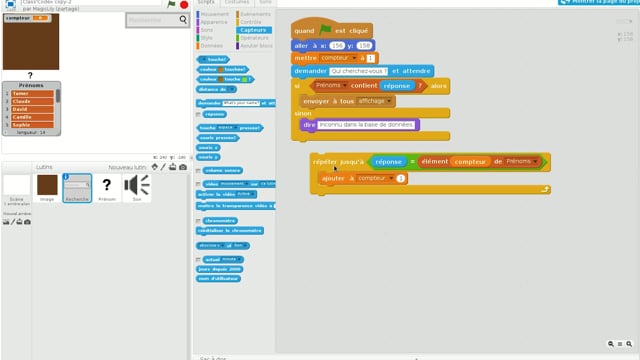
Task: Open dropdown on actuel minute block
Action: (x=238, y=260)
